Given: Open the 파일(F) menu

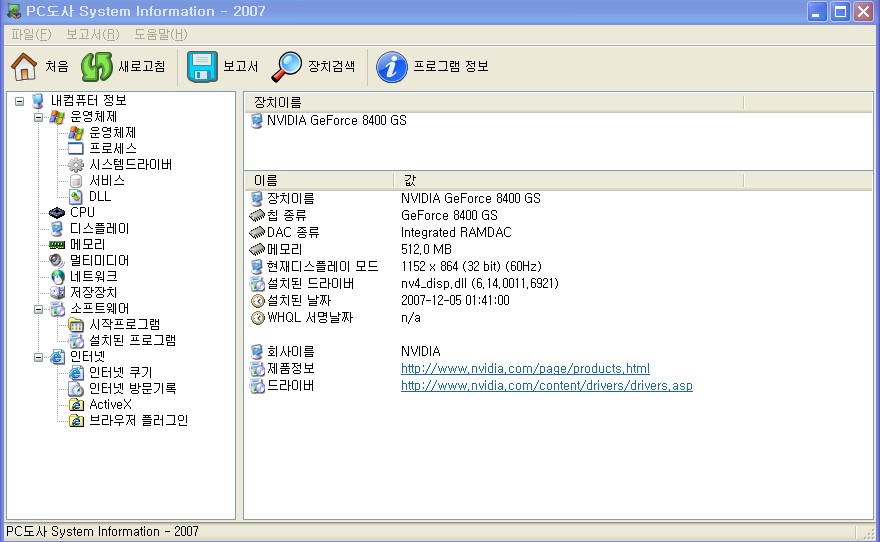Looking at the screenshot, I should click(31, 35).
